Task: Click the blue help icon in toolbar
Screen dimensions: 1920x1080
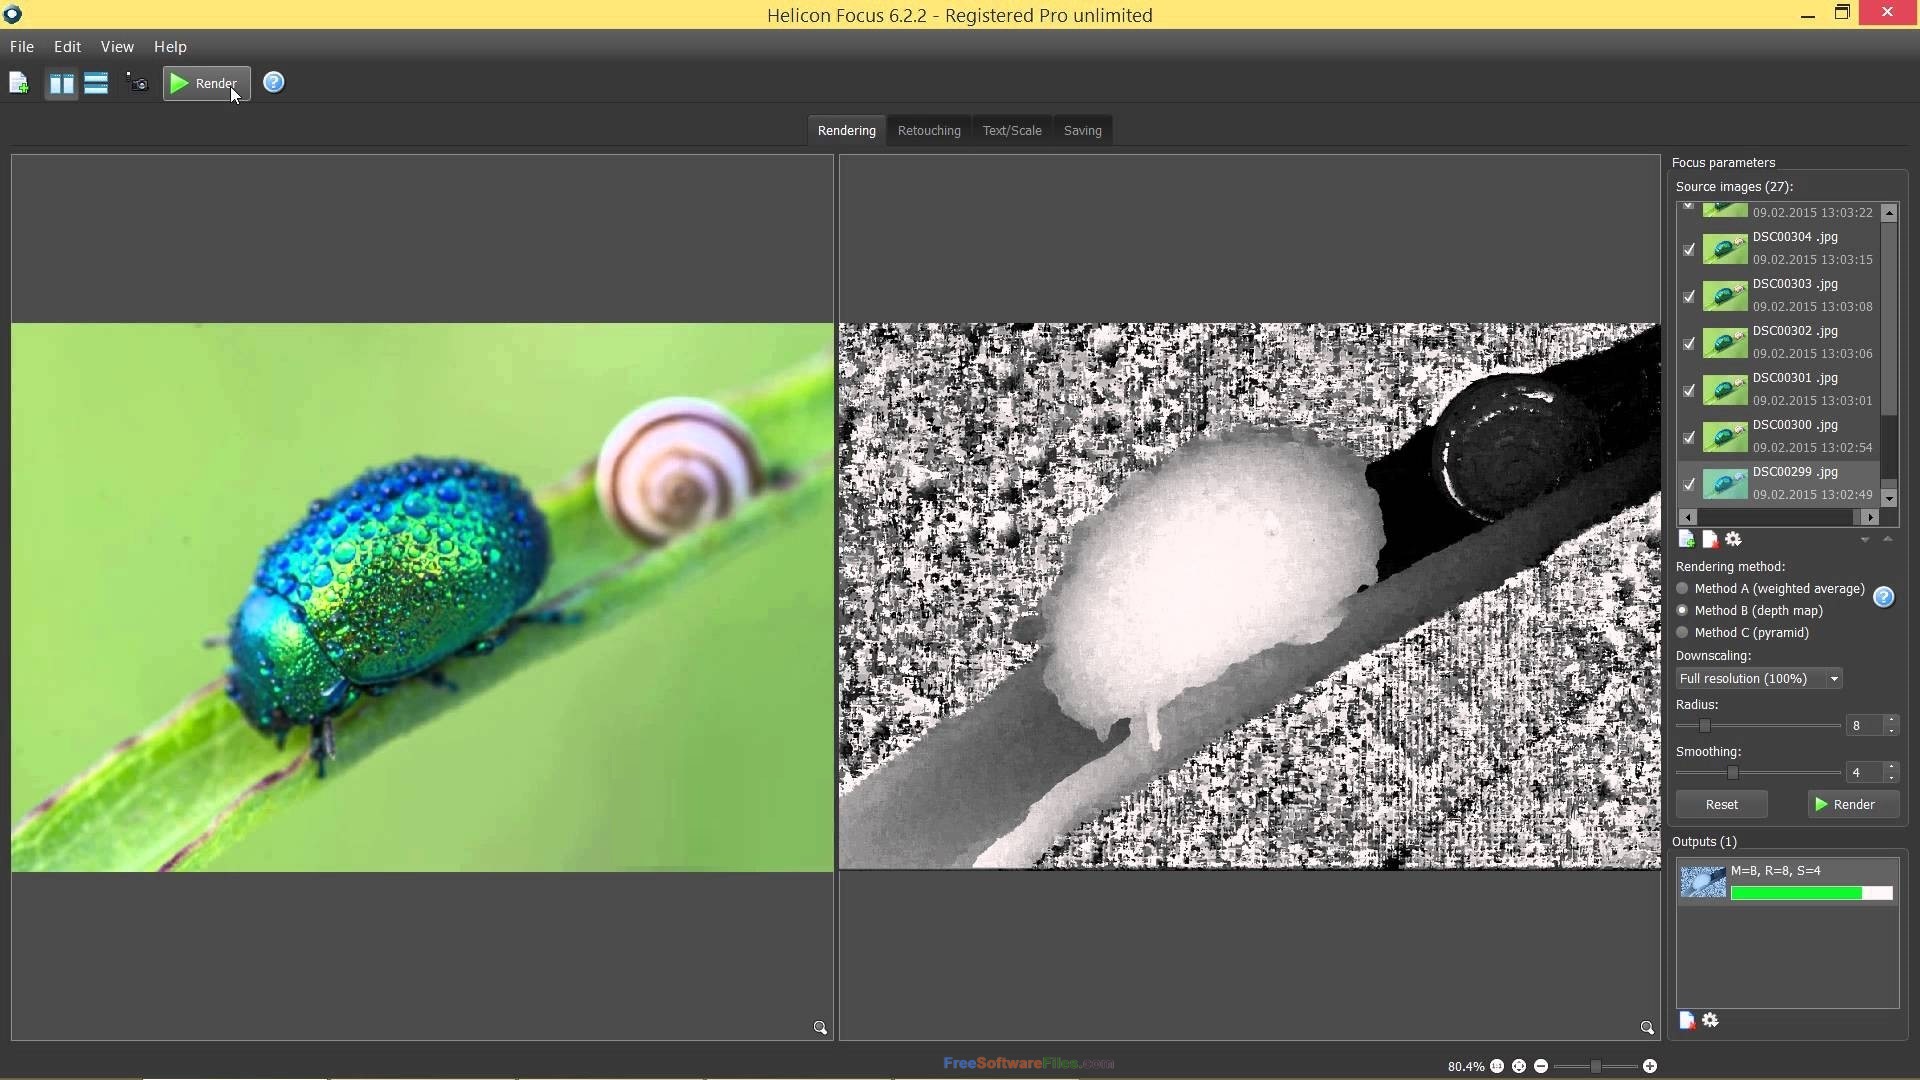Action: 274,82
